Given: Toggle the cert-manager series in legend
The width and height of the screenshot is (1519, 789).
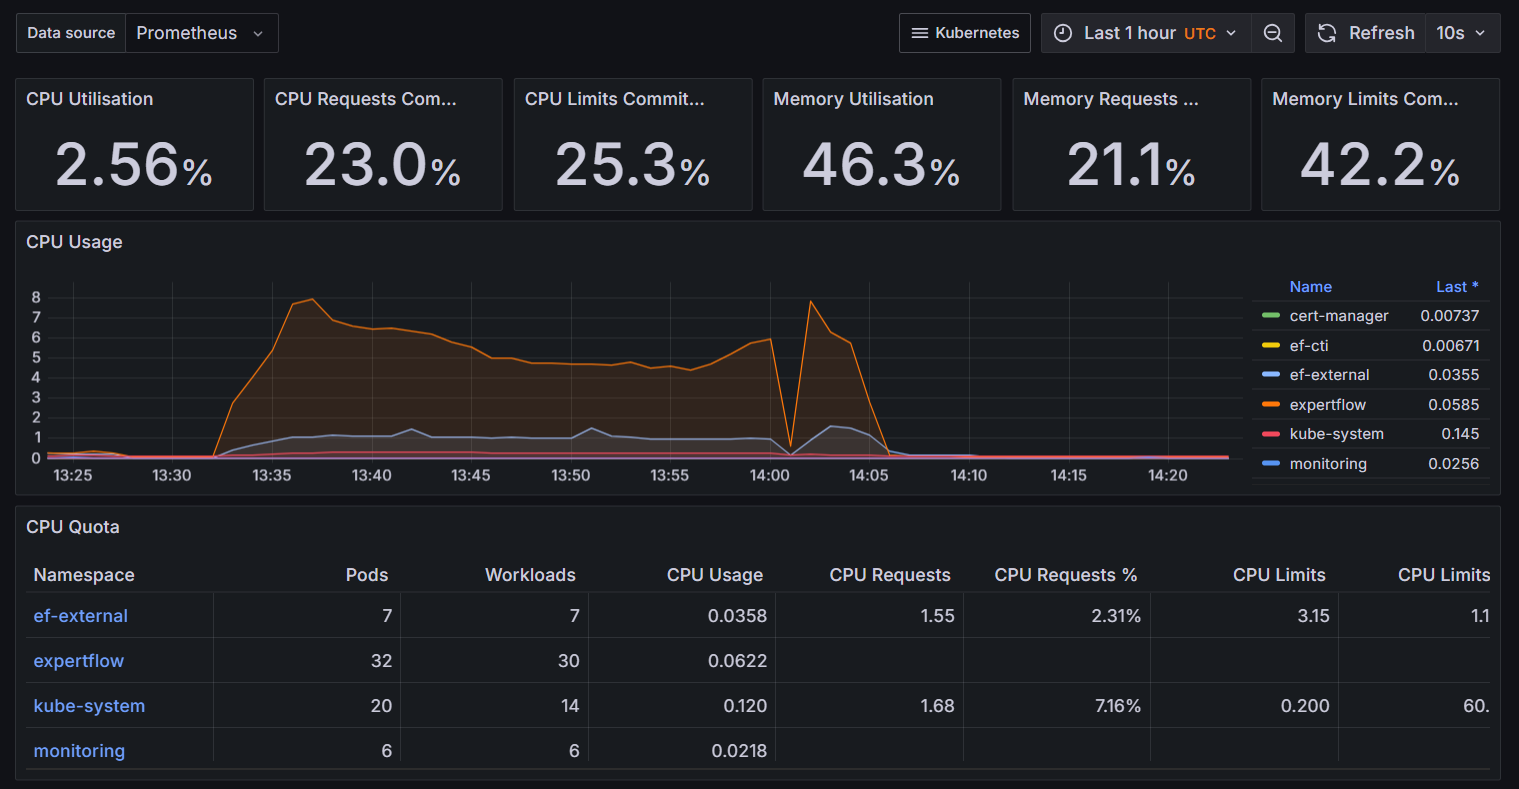Looking at the screenshot, I should [1338, 316].
